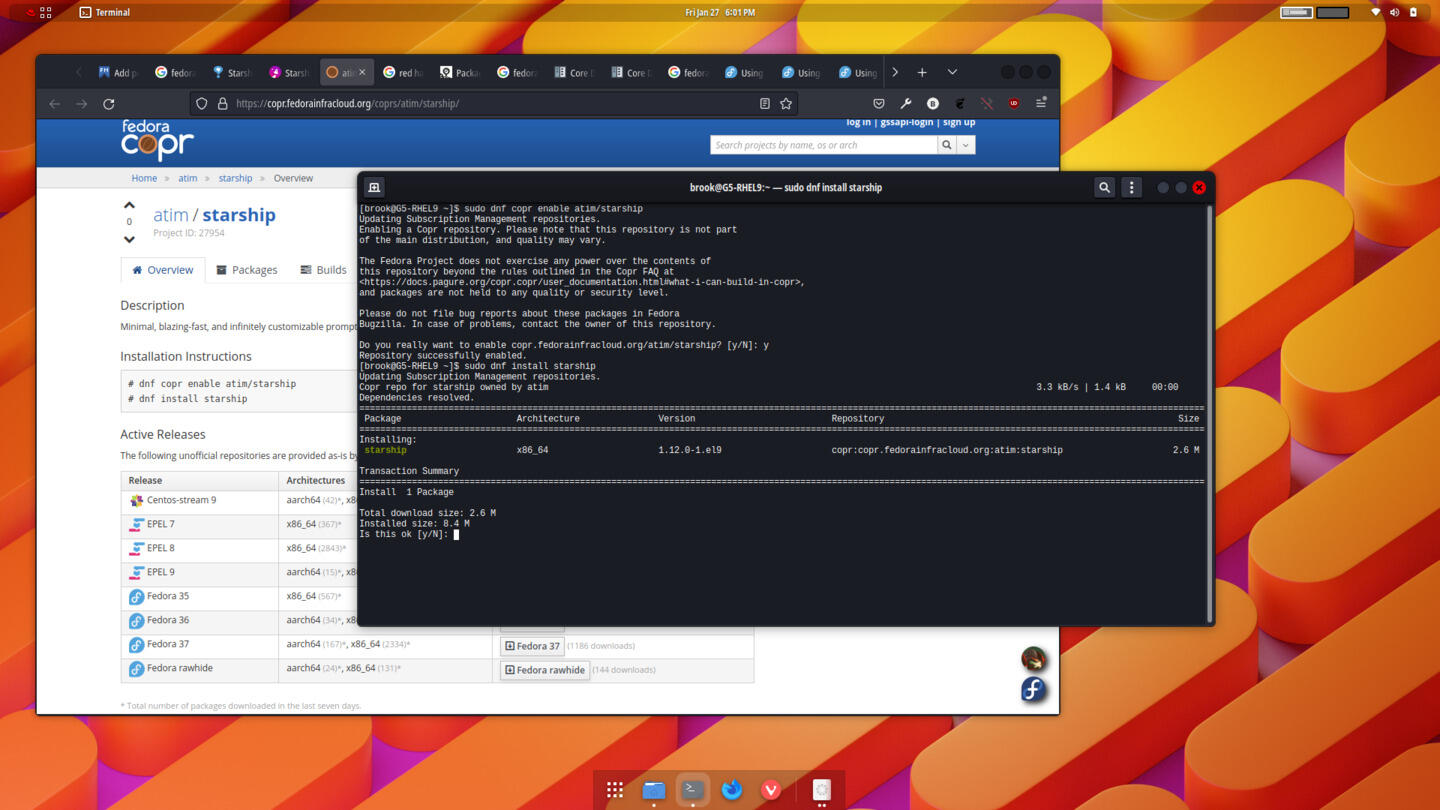Bookmark this page with the star icon
The image size is (1440, 810).
click(786, 103)
